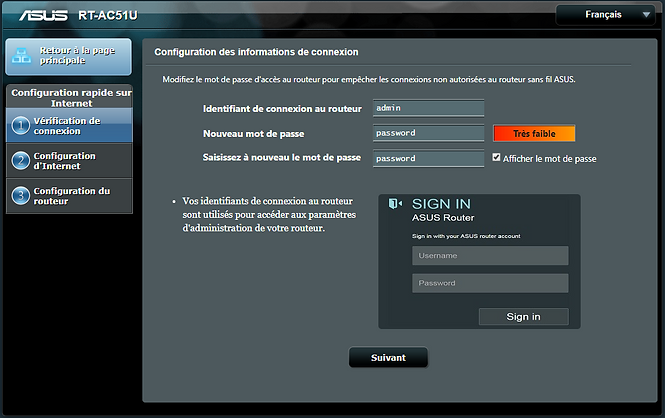
Task: Click the Suivant button
Action: pyautogui.click(x=388, y=357)
